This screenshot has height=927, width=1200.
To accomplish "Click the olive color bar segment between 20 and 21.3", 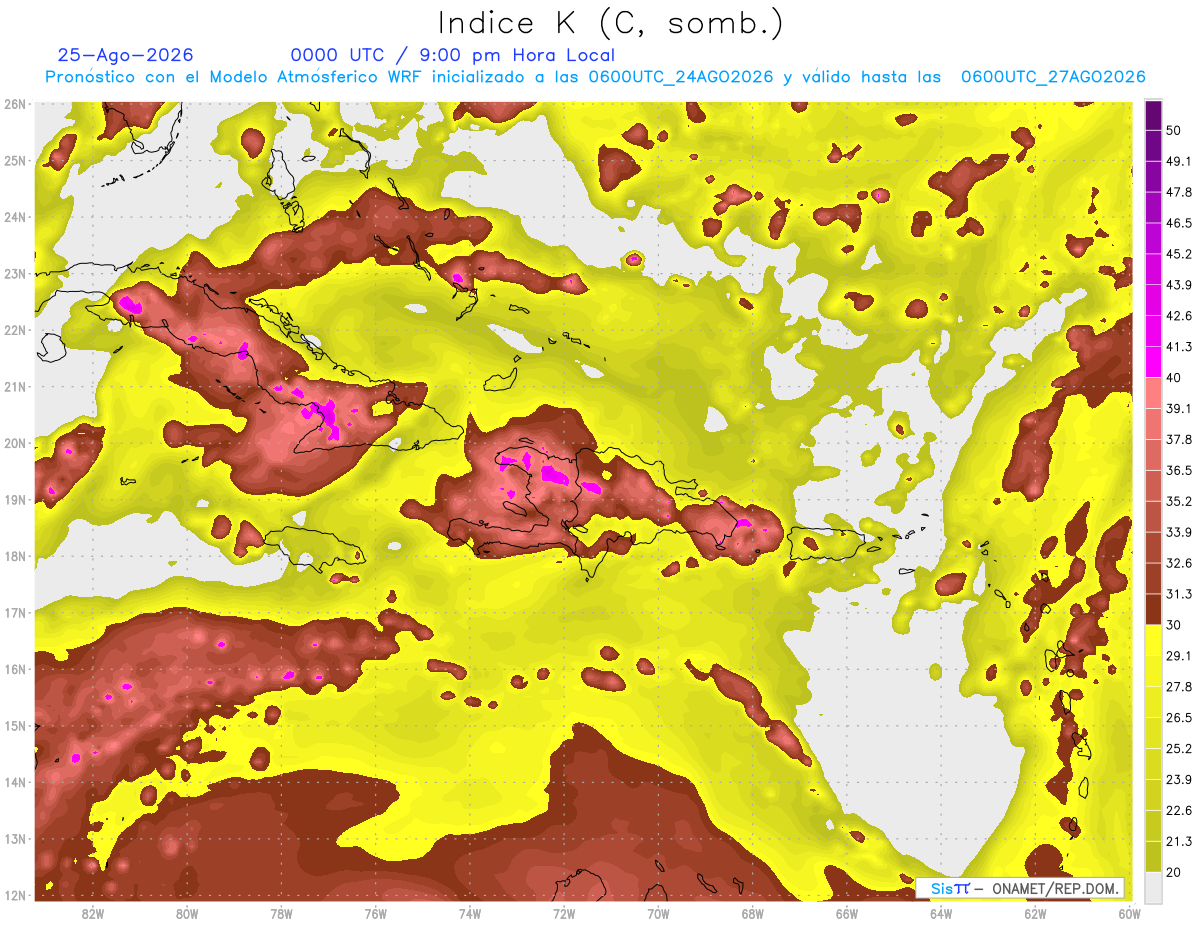I will 1153,856.
